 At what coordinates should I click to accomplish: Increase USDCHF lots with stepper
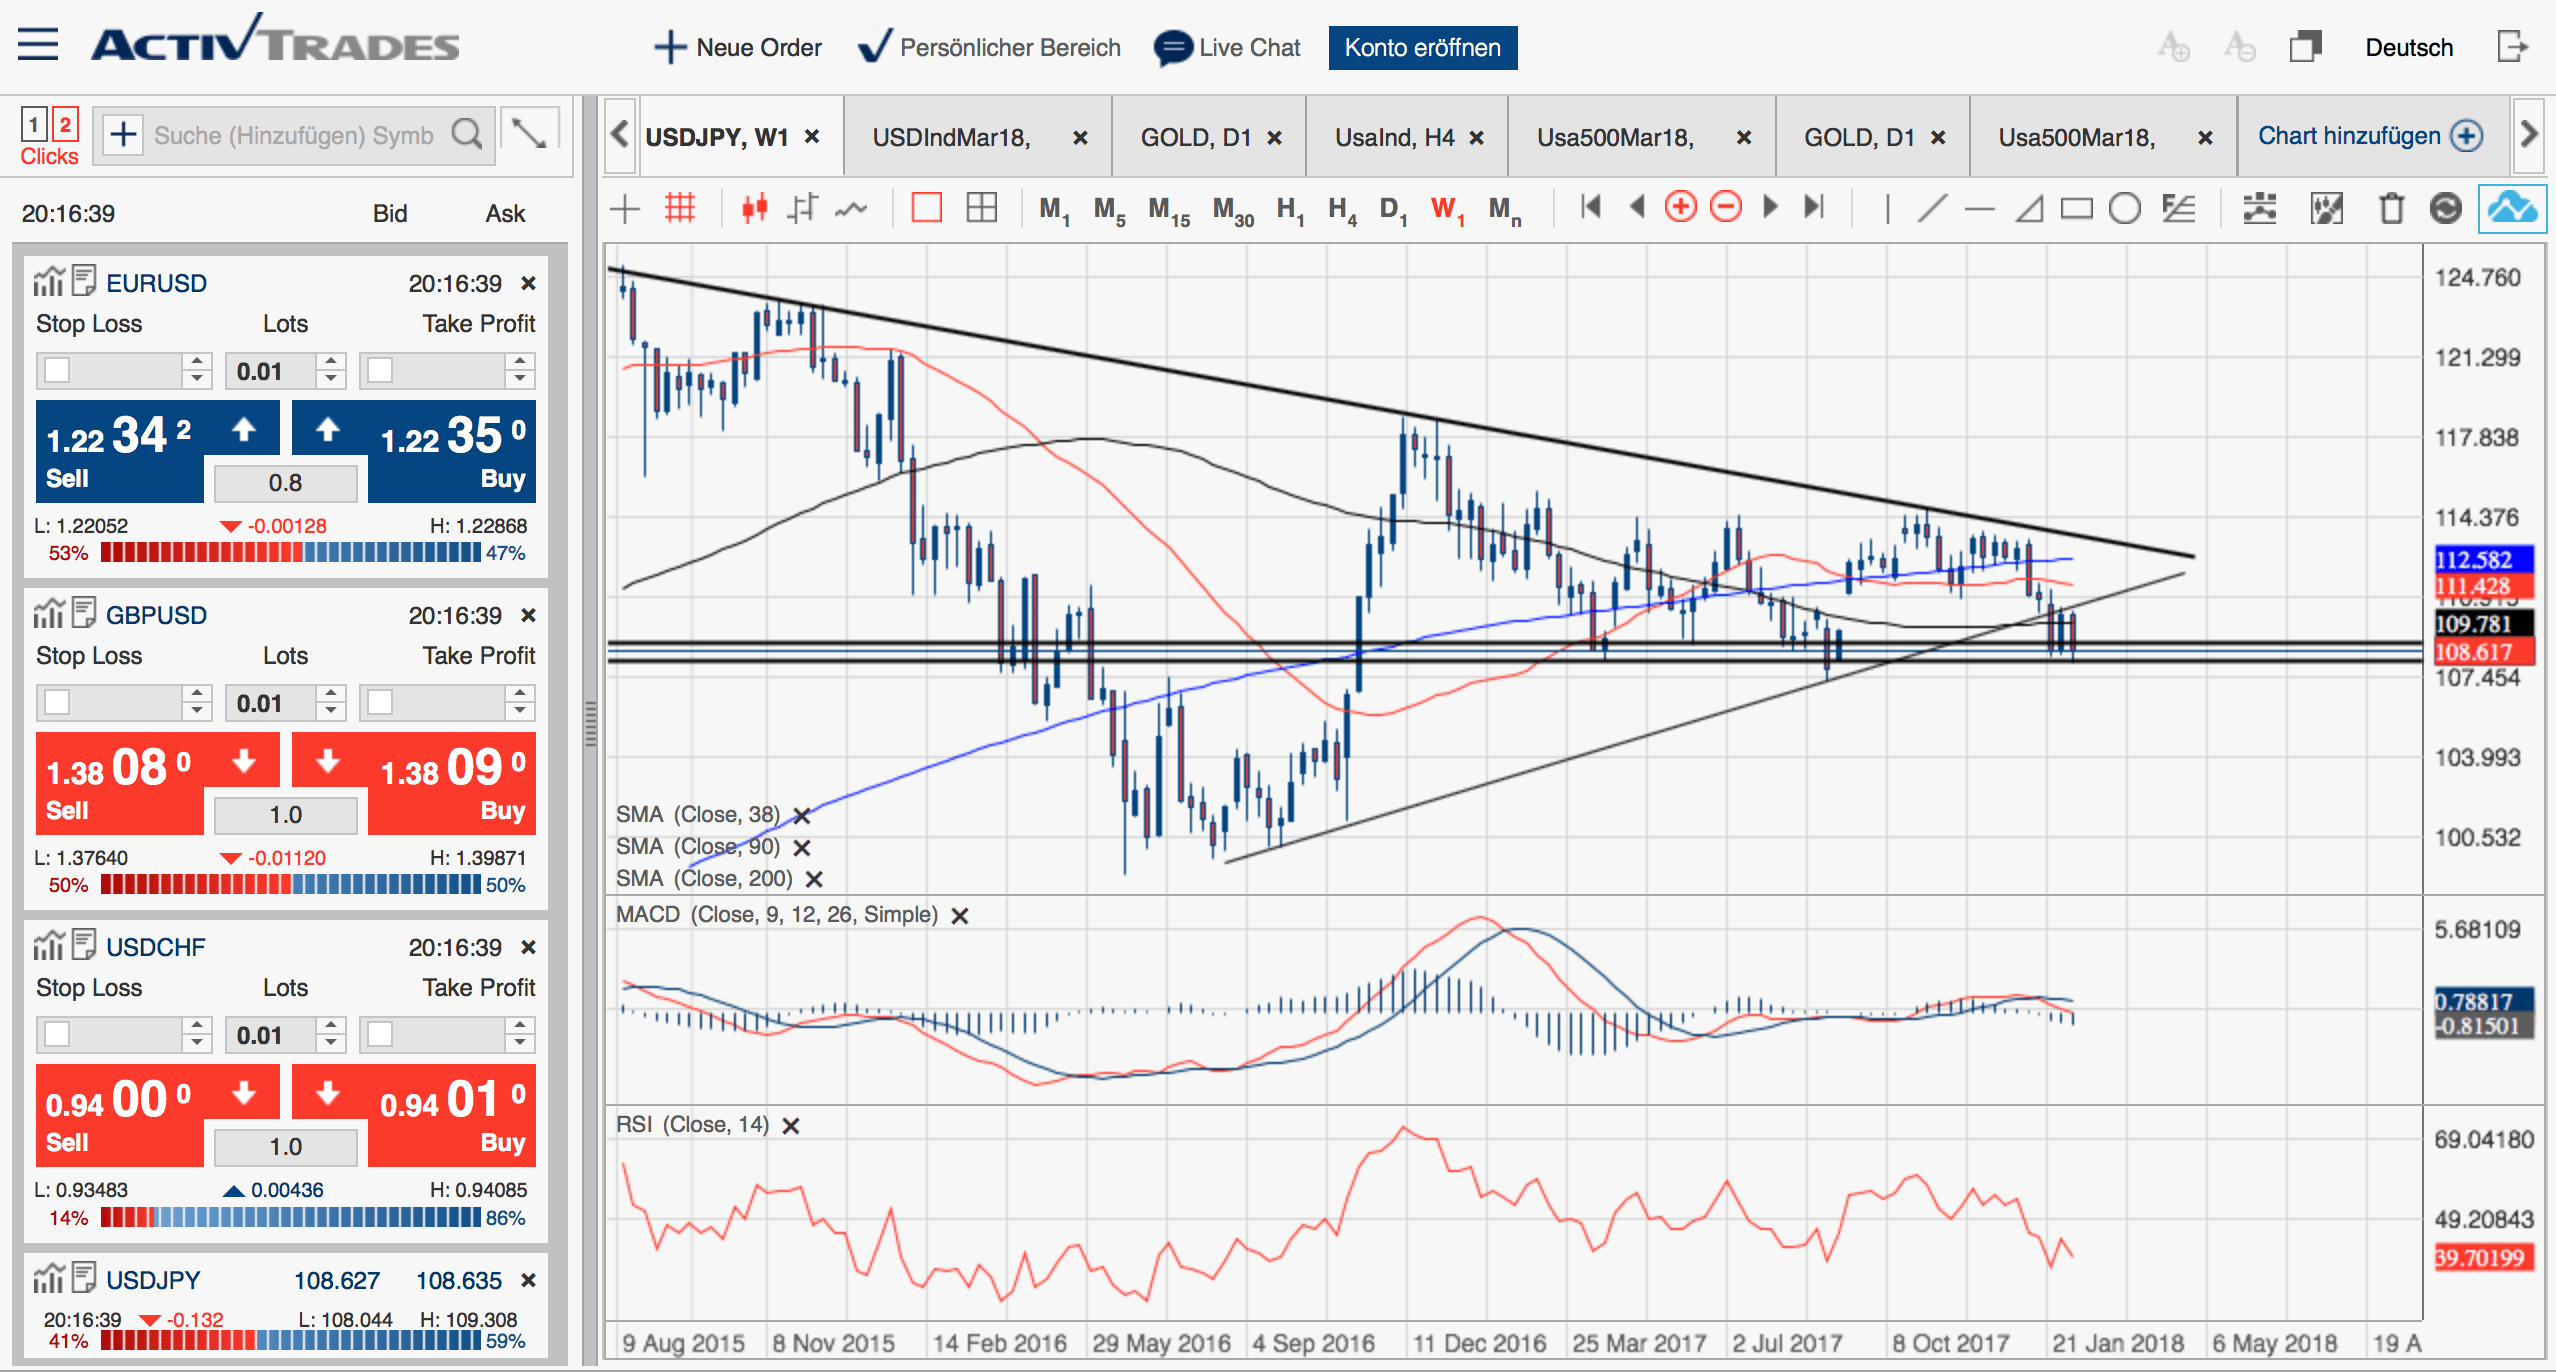click(331, 1025)
